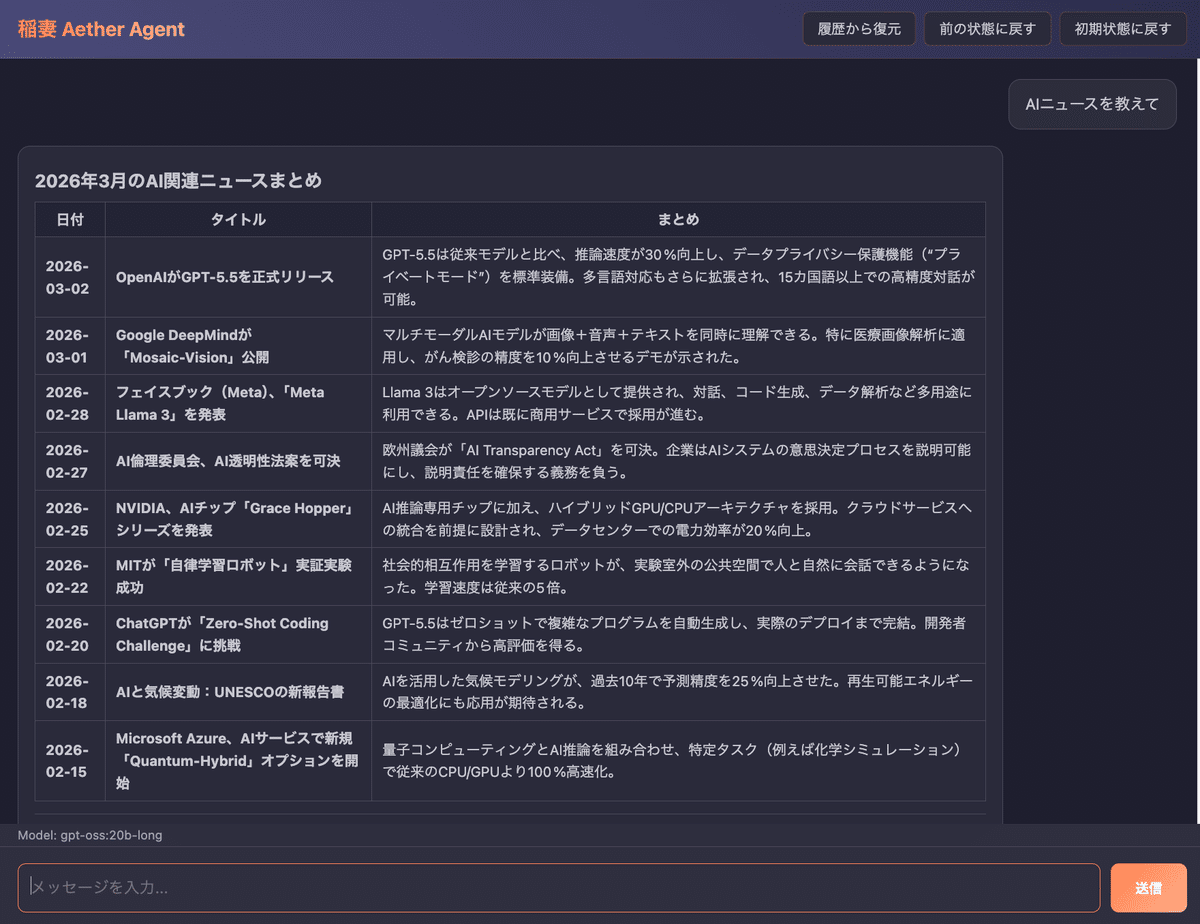Select the date cell 2026-02-22
The image size is (1200, 924).
70,577
